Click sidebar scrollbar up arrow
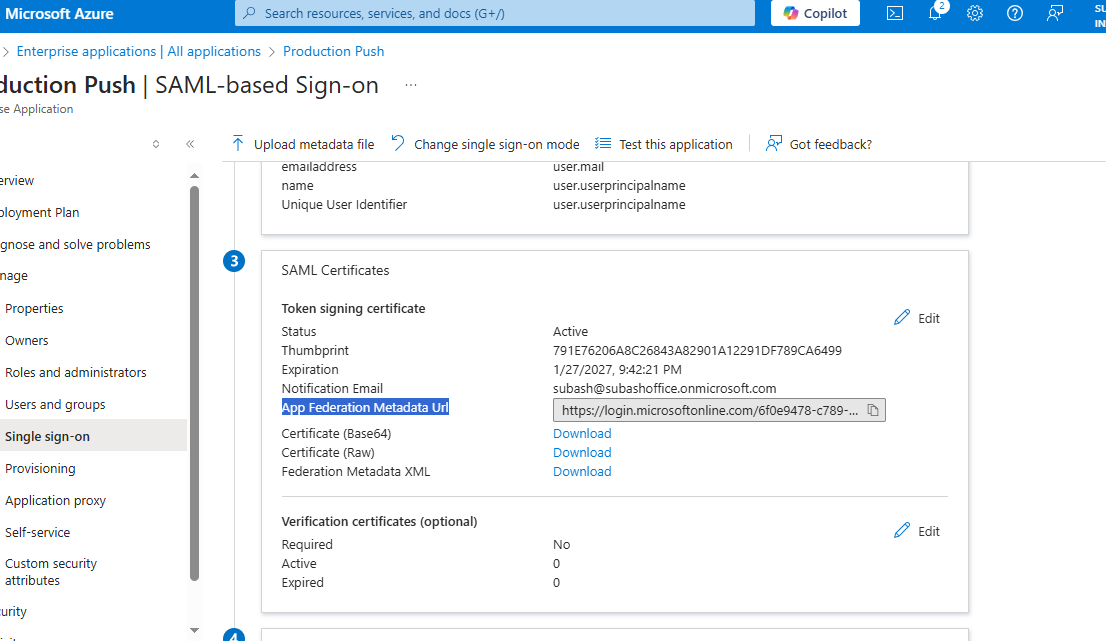 pyautogui.click(x=195, y=176)
